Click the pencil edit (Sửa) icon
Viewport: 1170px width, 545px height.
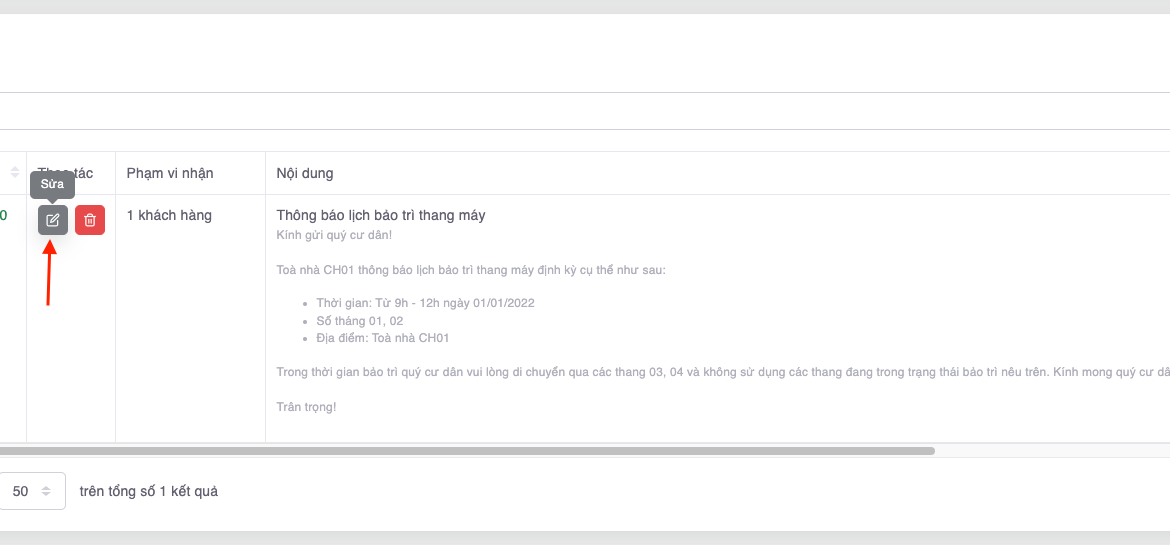(x=53, y=220)
